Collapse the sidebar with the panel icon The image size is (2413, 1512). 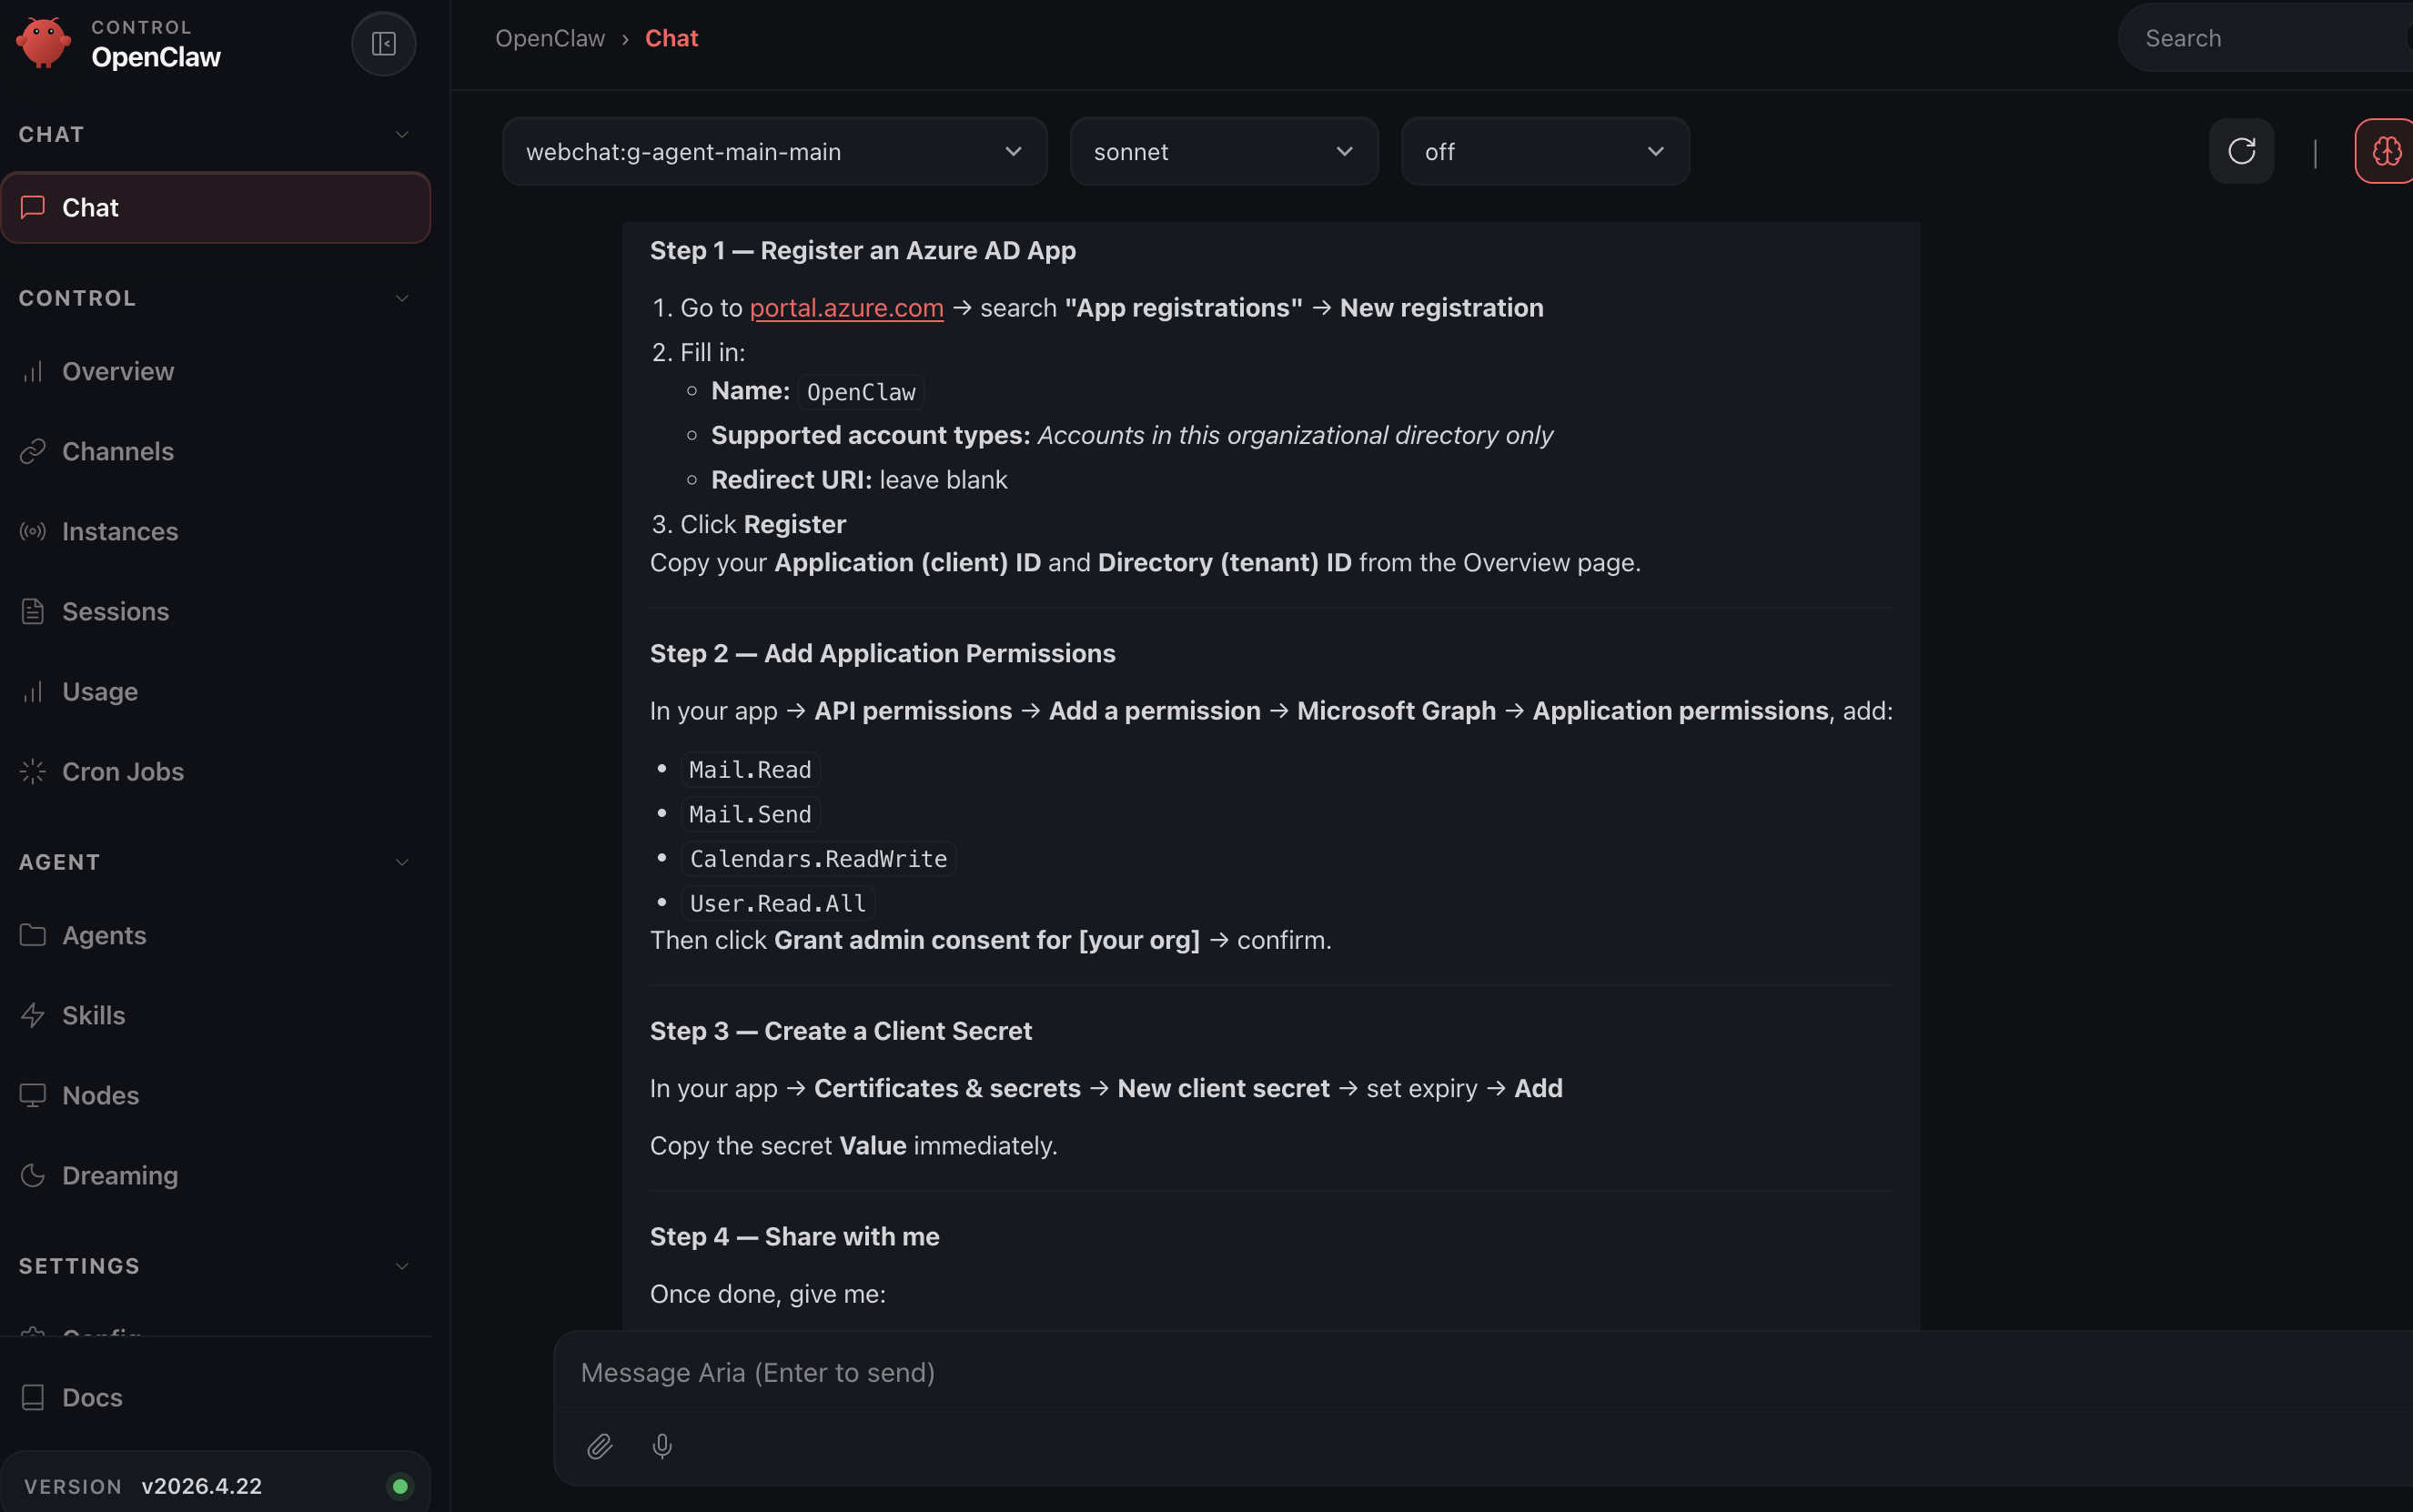383,44
